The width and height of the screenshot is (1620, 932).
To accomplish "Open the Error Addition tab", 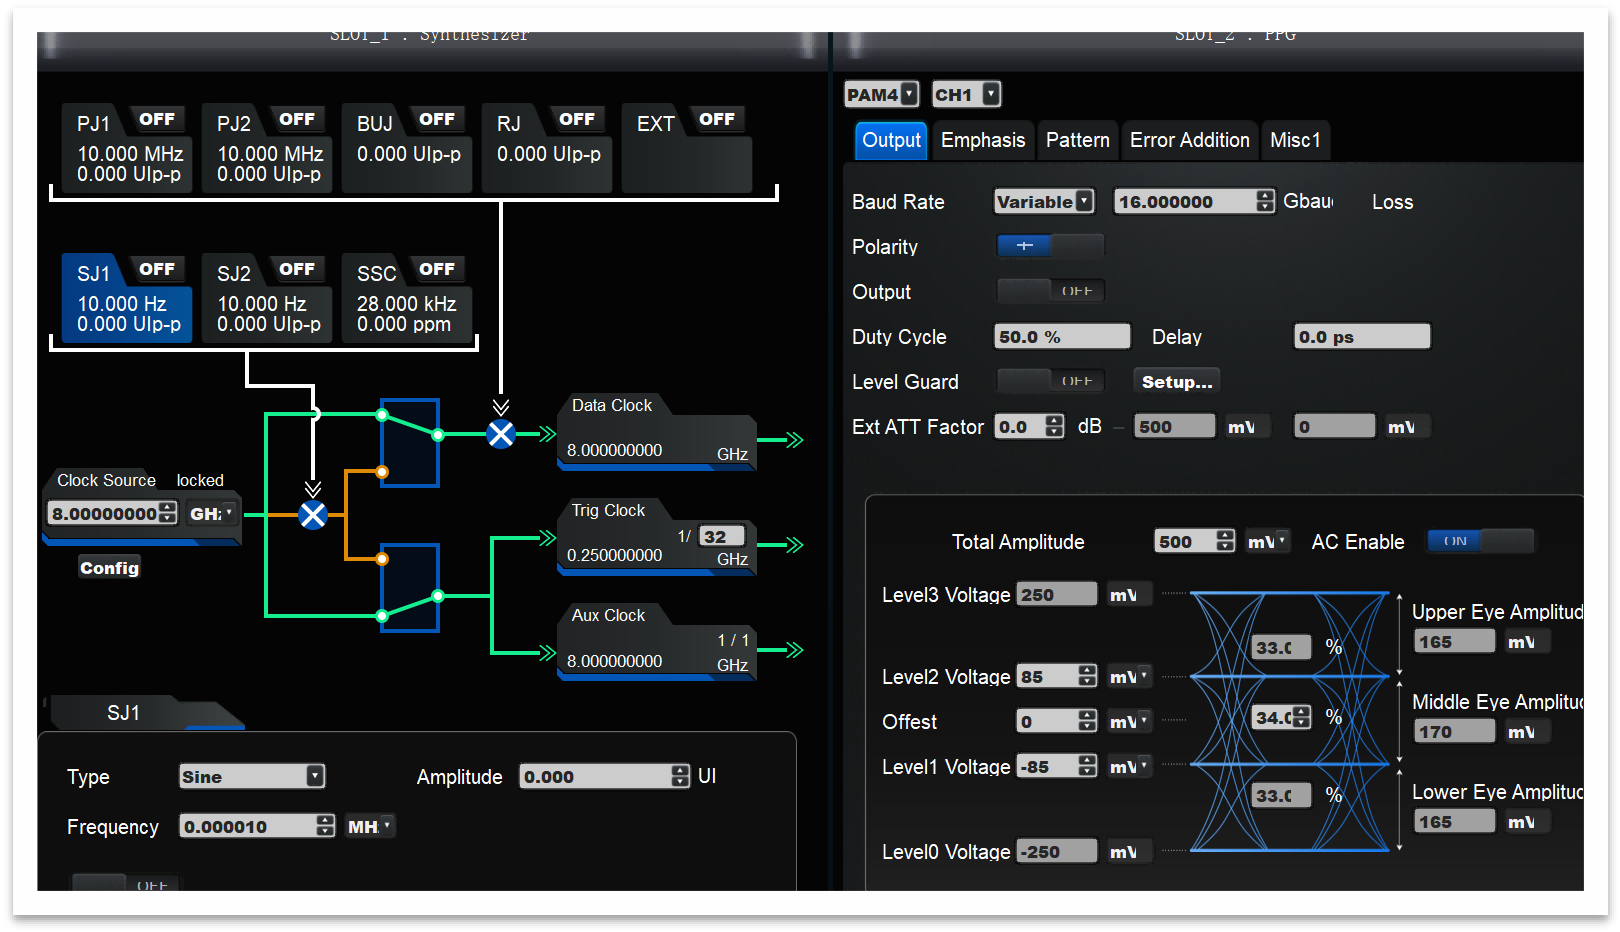I will pos(1189,140).
